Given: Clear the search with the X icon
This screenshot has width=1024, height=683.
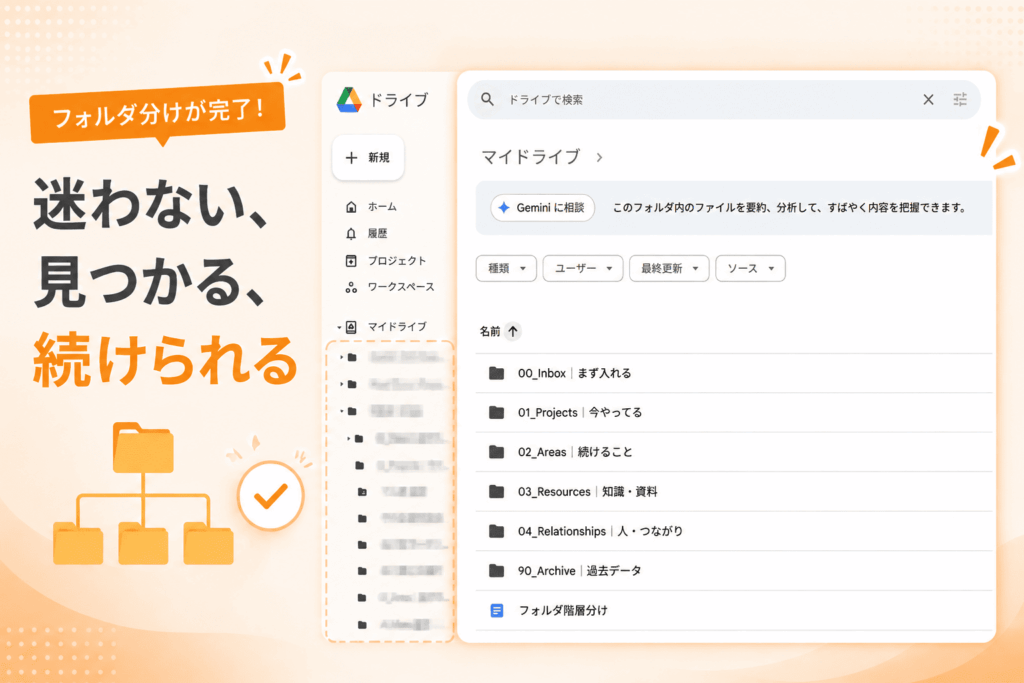Looking at the screenshot, I should click(x=928, y=99).
